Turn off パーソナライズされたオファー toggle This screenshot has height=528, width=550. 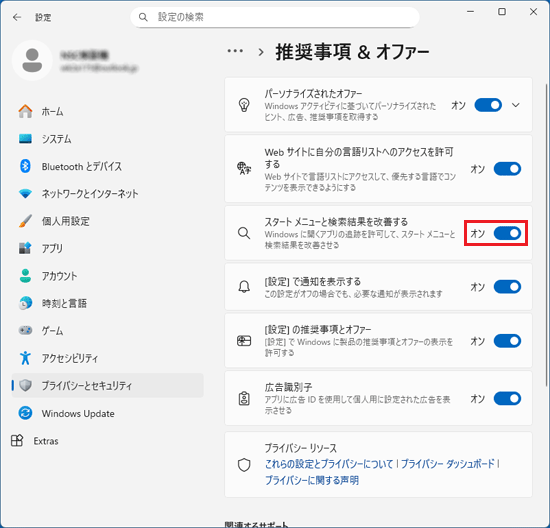pyautogui.click(x=488, y=105)
